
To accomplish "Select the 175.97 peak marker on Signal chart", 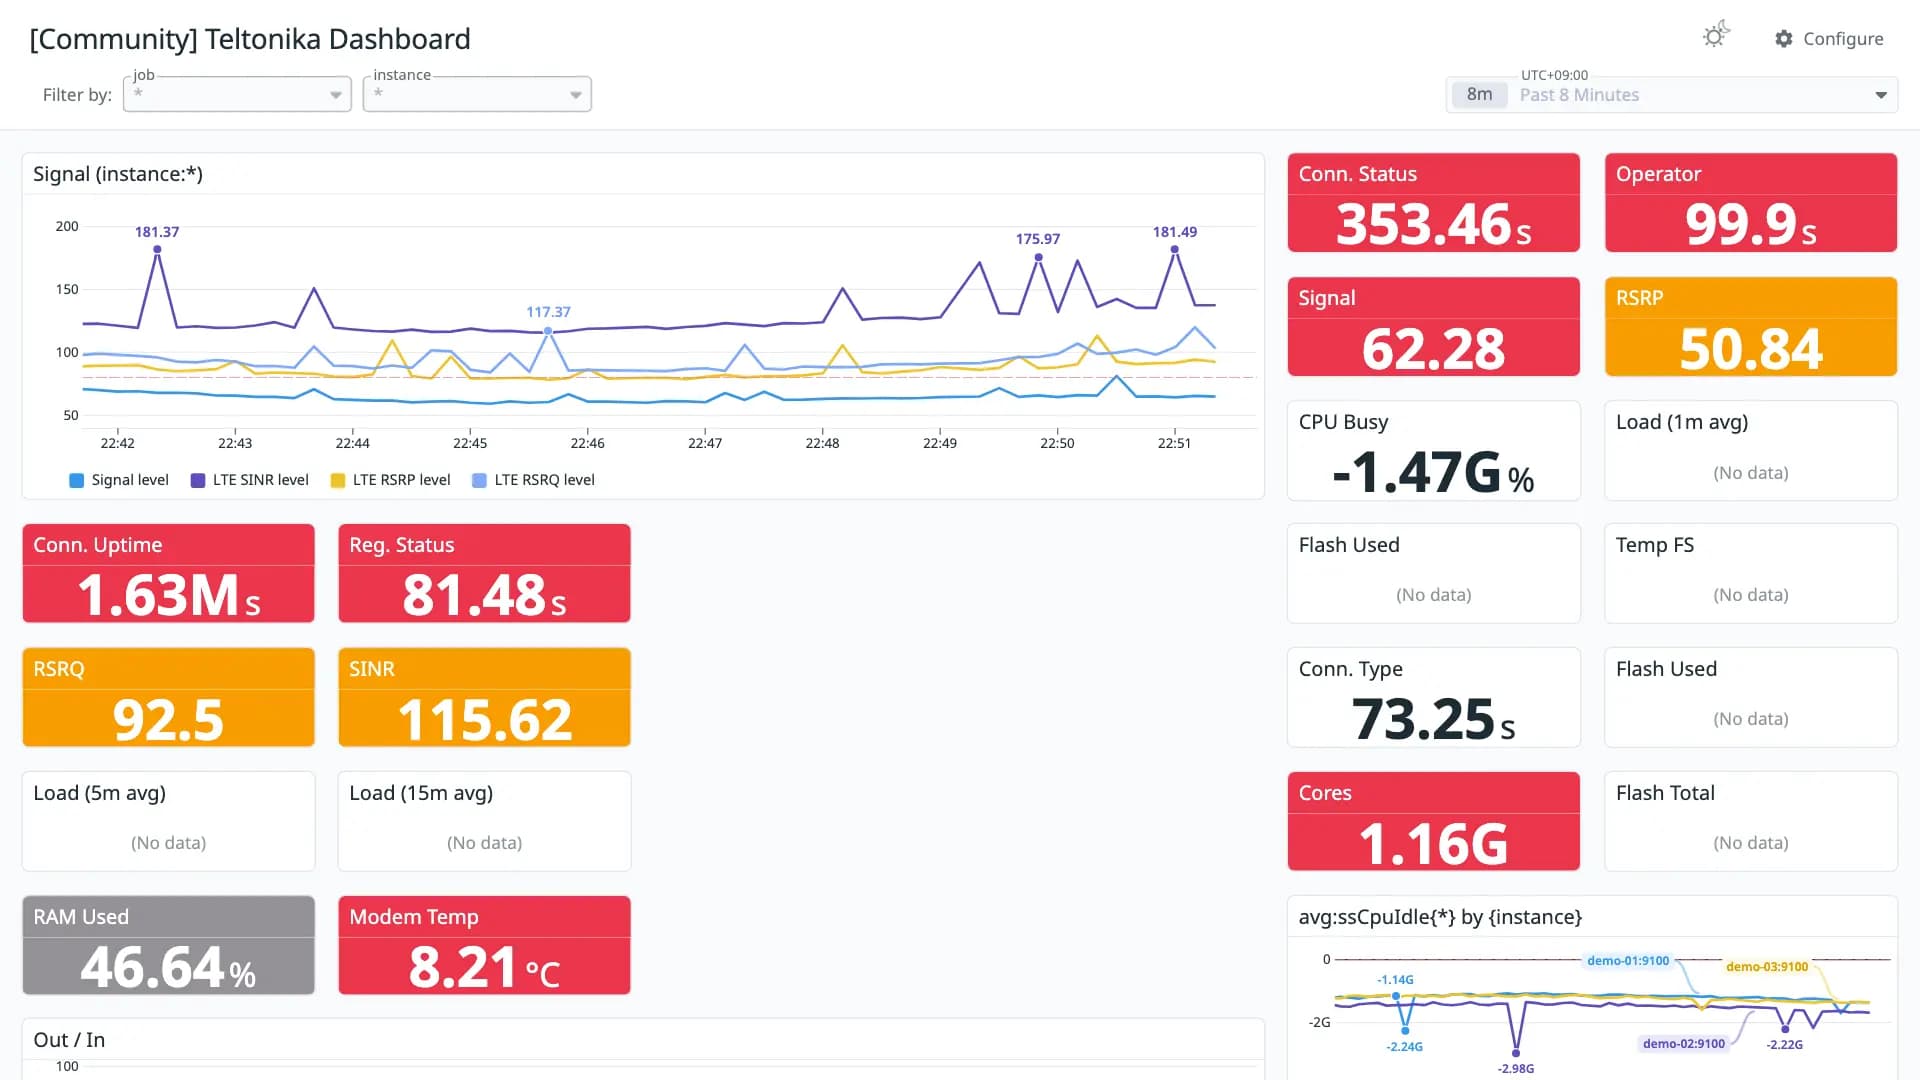I will tap(1038, 257).
